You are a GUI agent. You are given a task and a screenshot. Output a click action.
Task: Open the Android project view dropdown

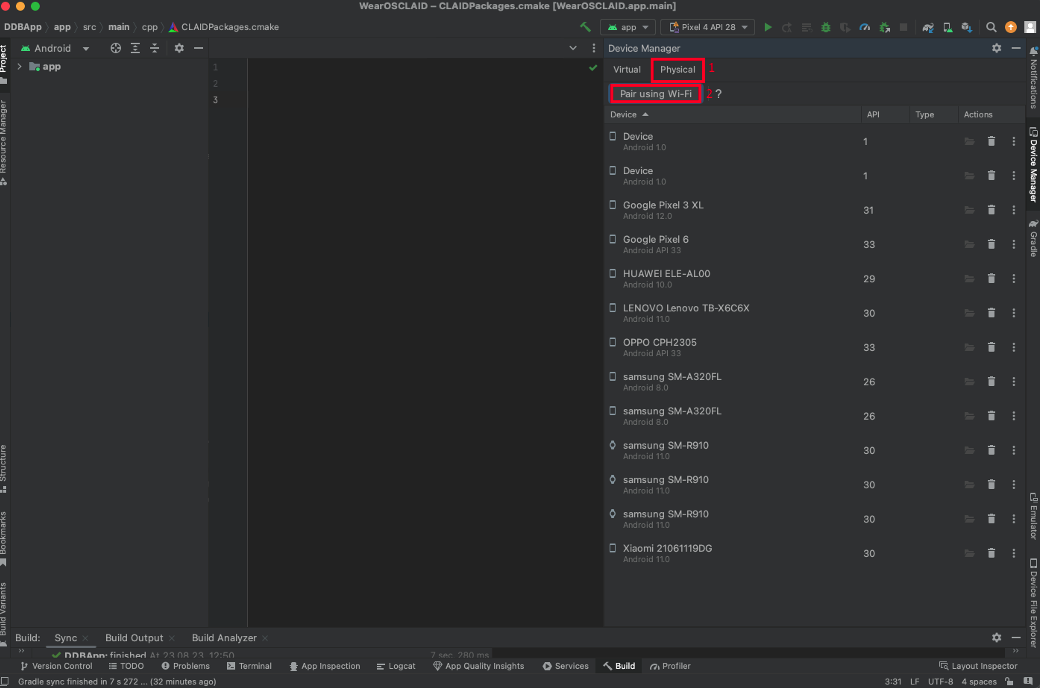55,48
